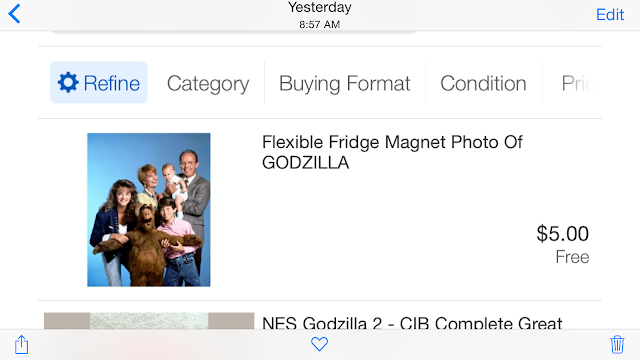Open the share sheet icon
This screenshot has height=360, width=640.
tap(22, 344)
